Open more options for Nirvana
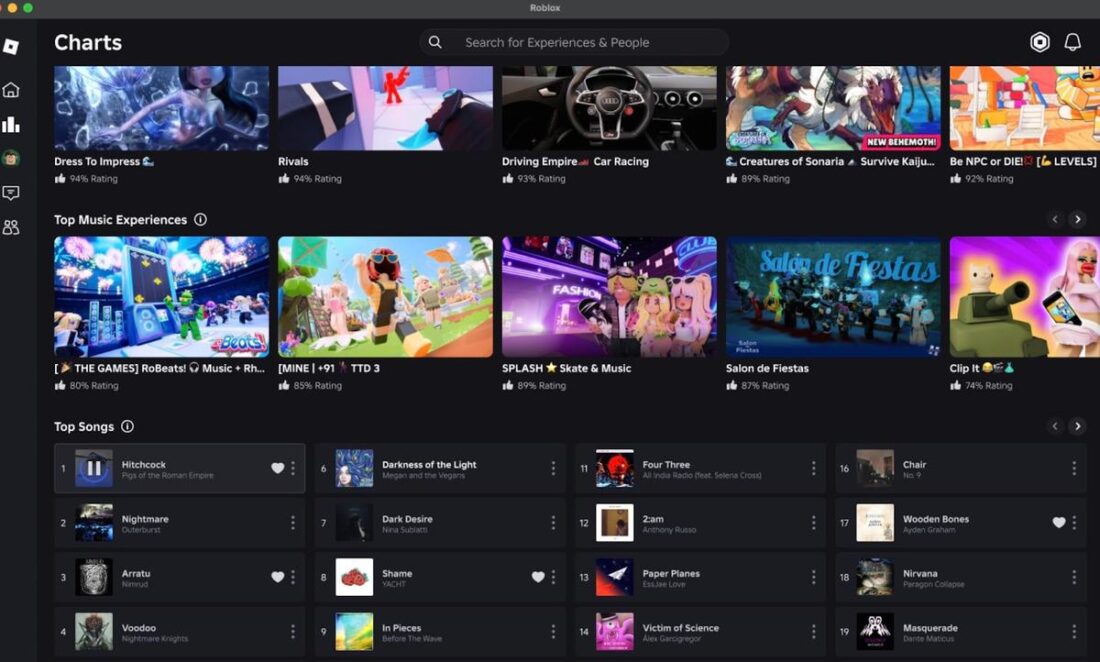This screenshot has height=662, width=1100. (1074, 577)
